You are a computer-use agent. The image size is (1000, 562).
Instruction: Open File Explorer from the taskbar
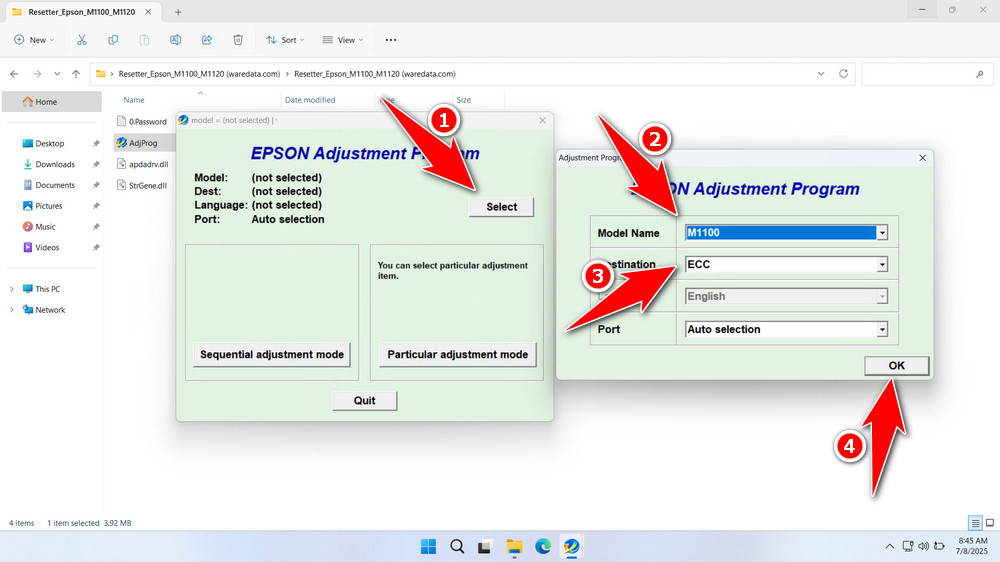pyautogui.click(x=514, y=547)
